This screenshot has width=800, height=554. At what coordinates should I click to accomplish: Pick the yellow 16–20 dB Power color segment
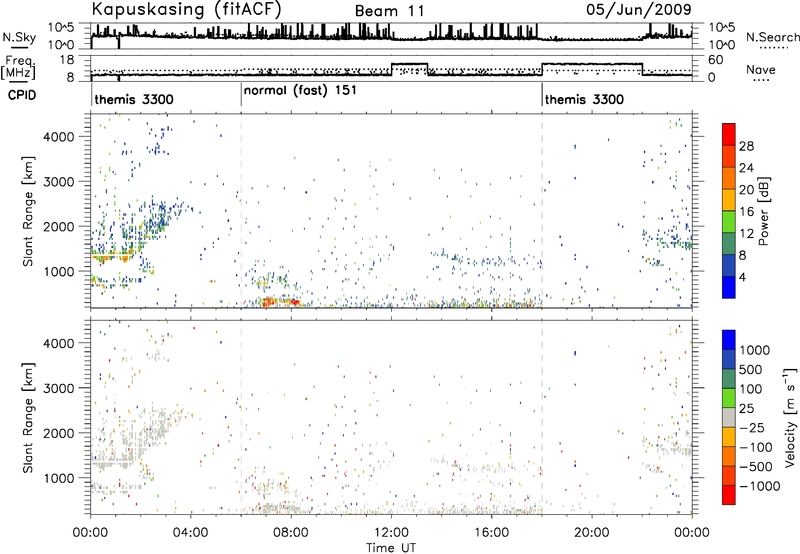click(729, 199)
